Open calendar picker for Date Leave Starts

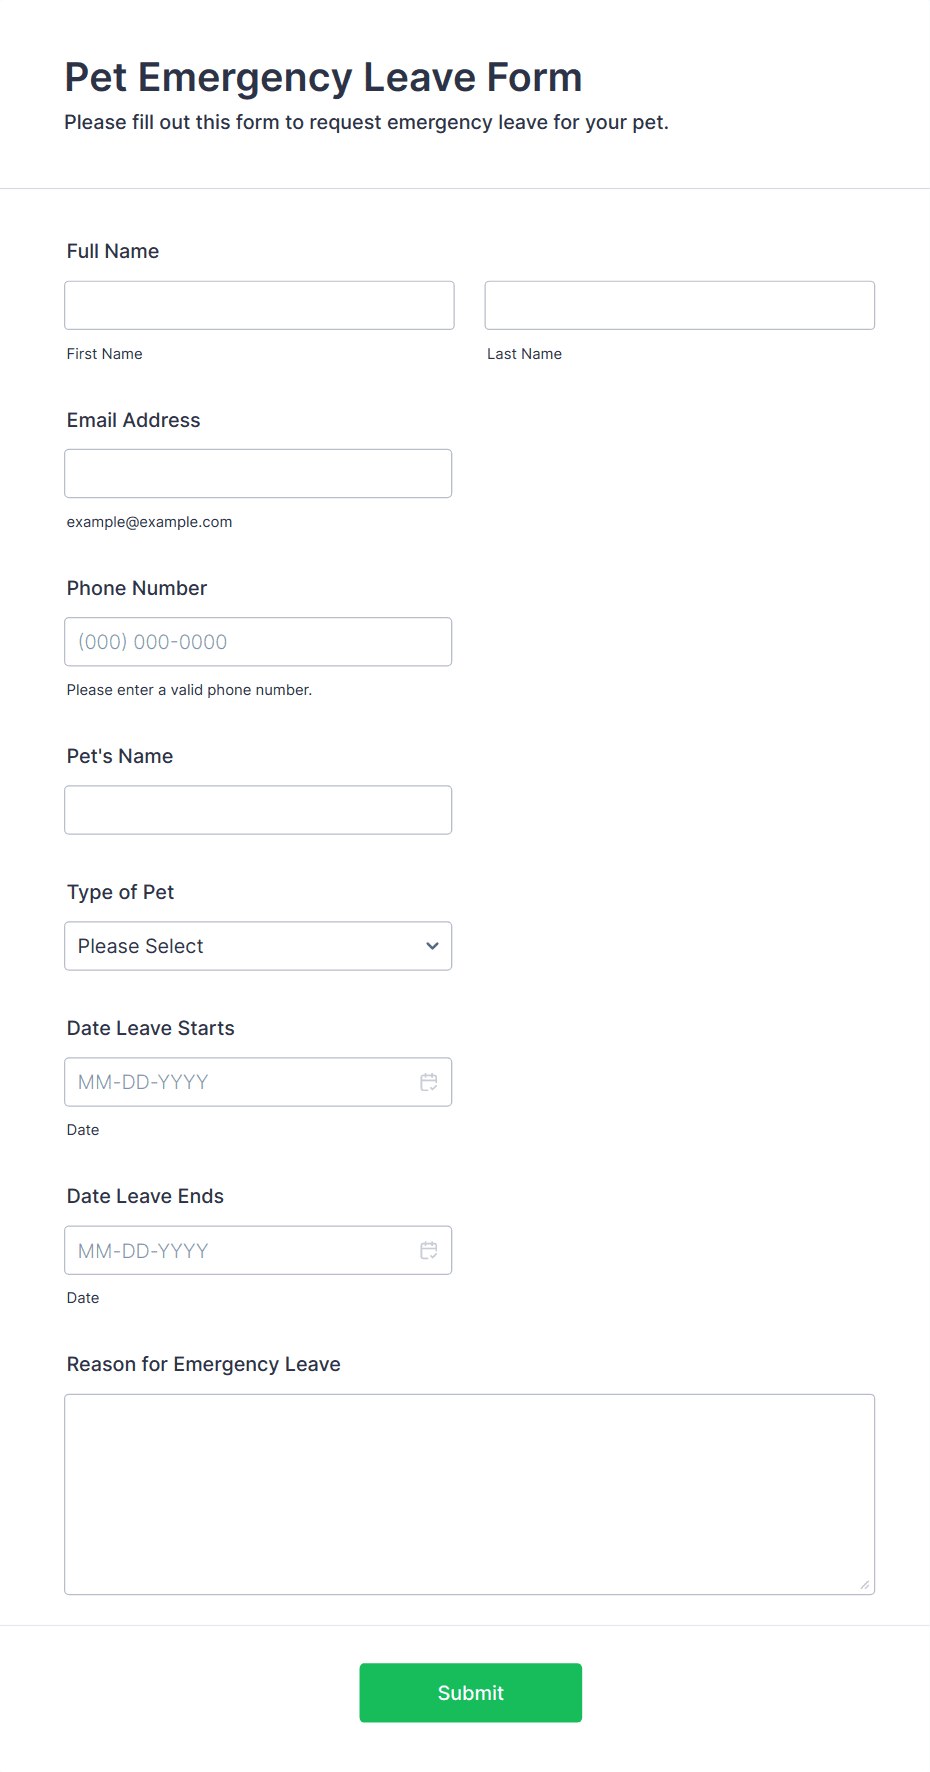click(429, 1082)
